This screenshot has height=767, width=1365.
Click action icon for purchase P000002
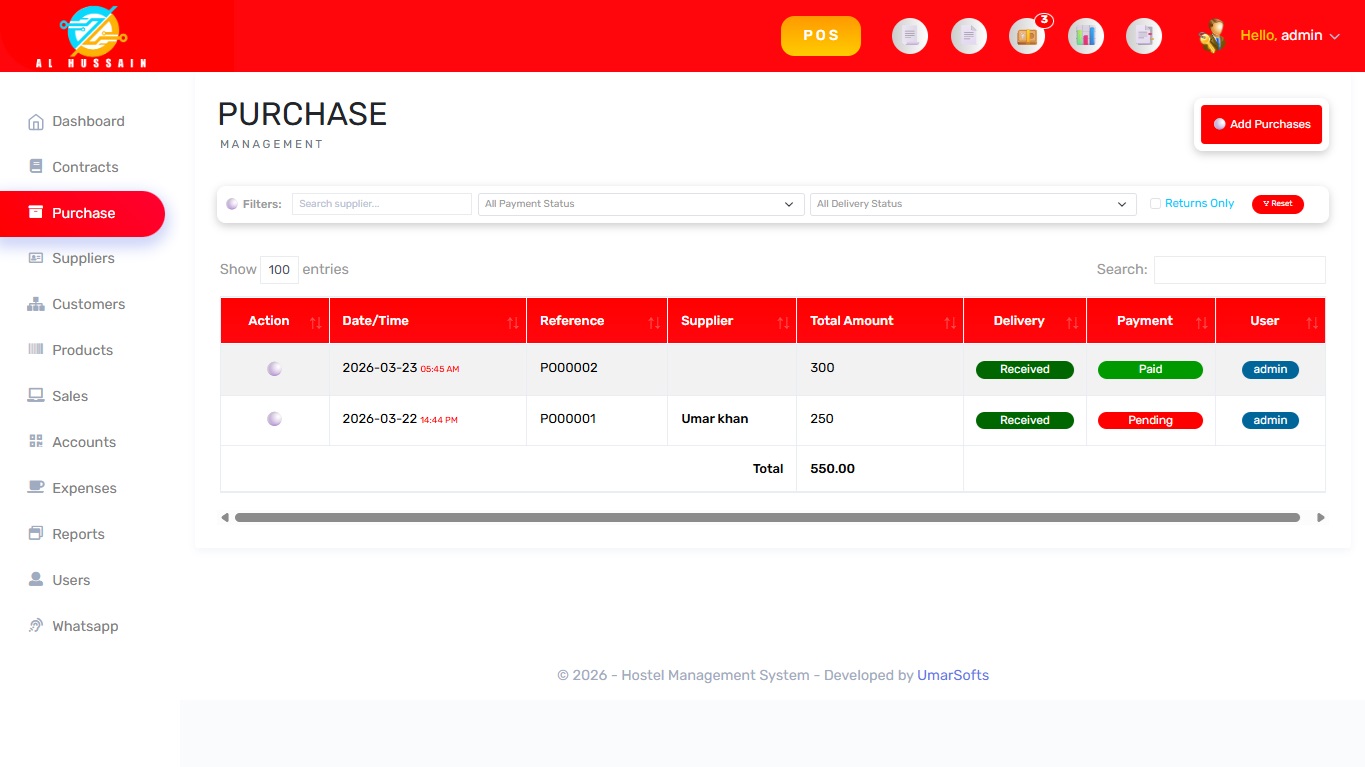pyautogui.click(x=274, y=369)
